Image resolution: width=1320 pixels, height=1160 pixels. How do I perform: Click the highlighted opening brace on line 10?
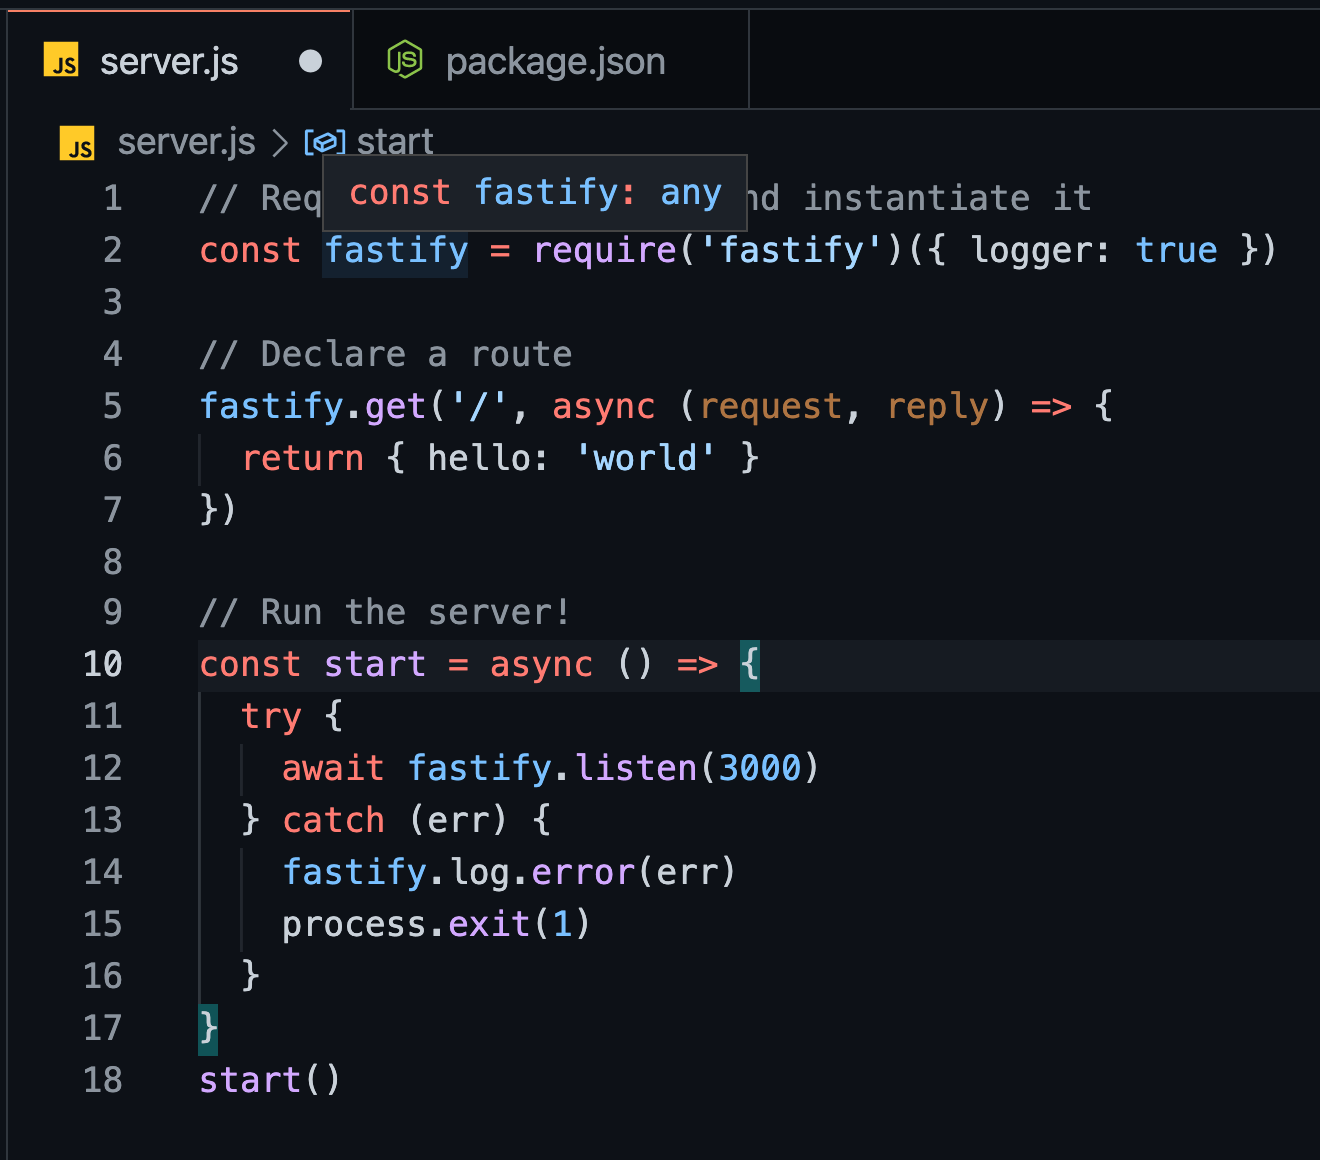tap(750, 664)
